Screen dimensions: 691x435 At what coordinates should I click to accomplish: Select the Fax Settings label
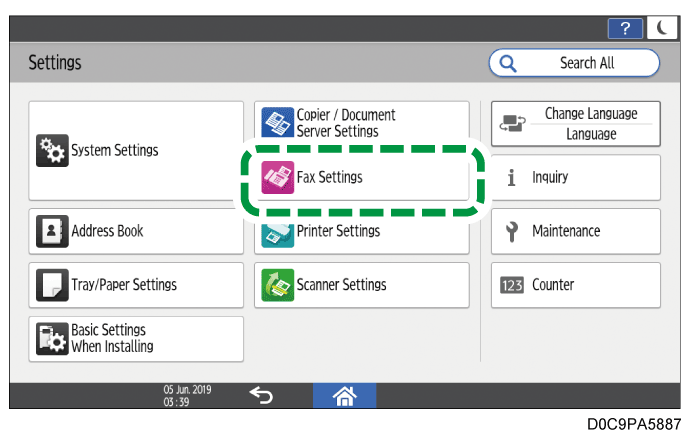click(x=330, y=178)
